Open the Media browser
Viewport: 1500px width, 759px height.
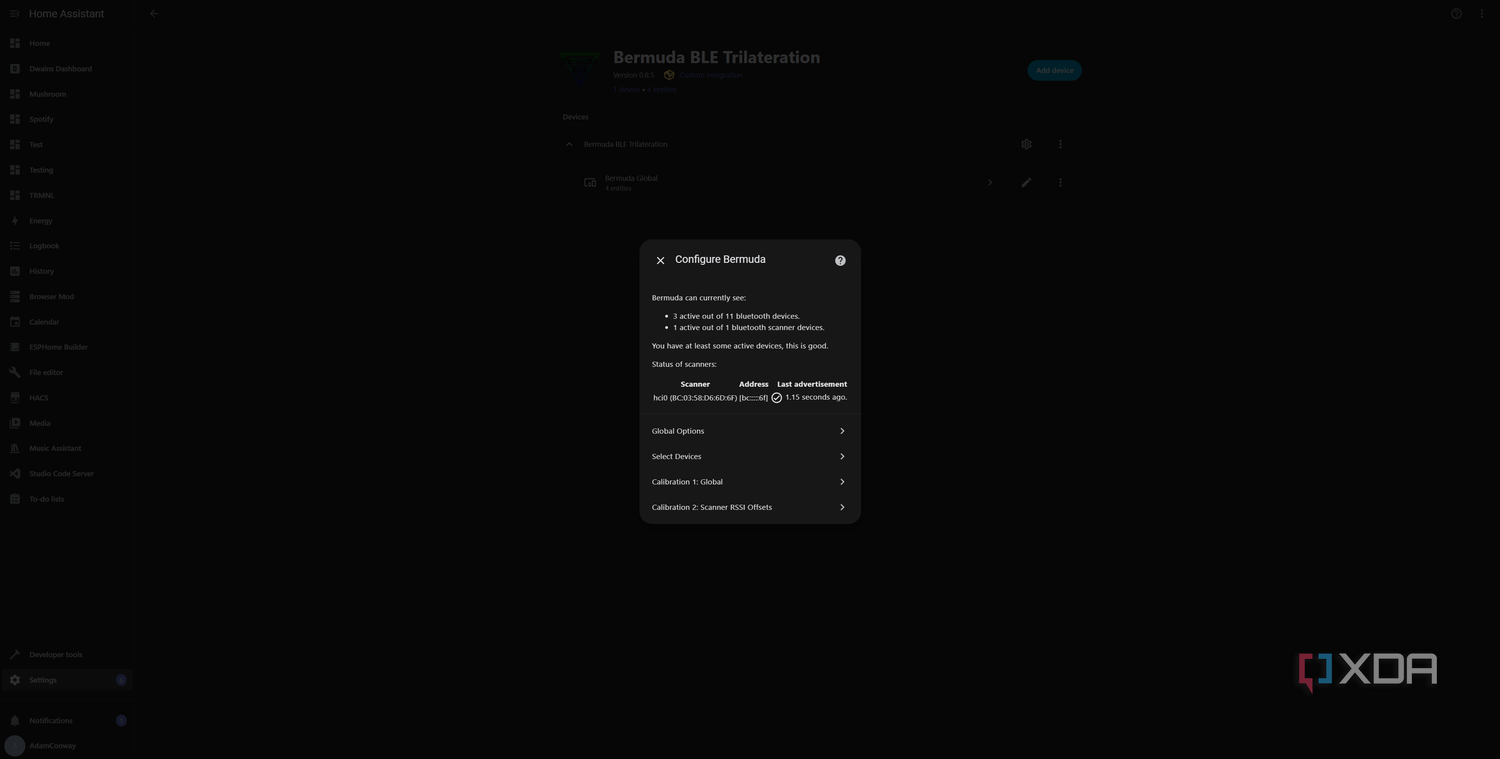click(x=66, y=423)
